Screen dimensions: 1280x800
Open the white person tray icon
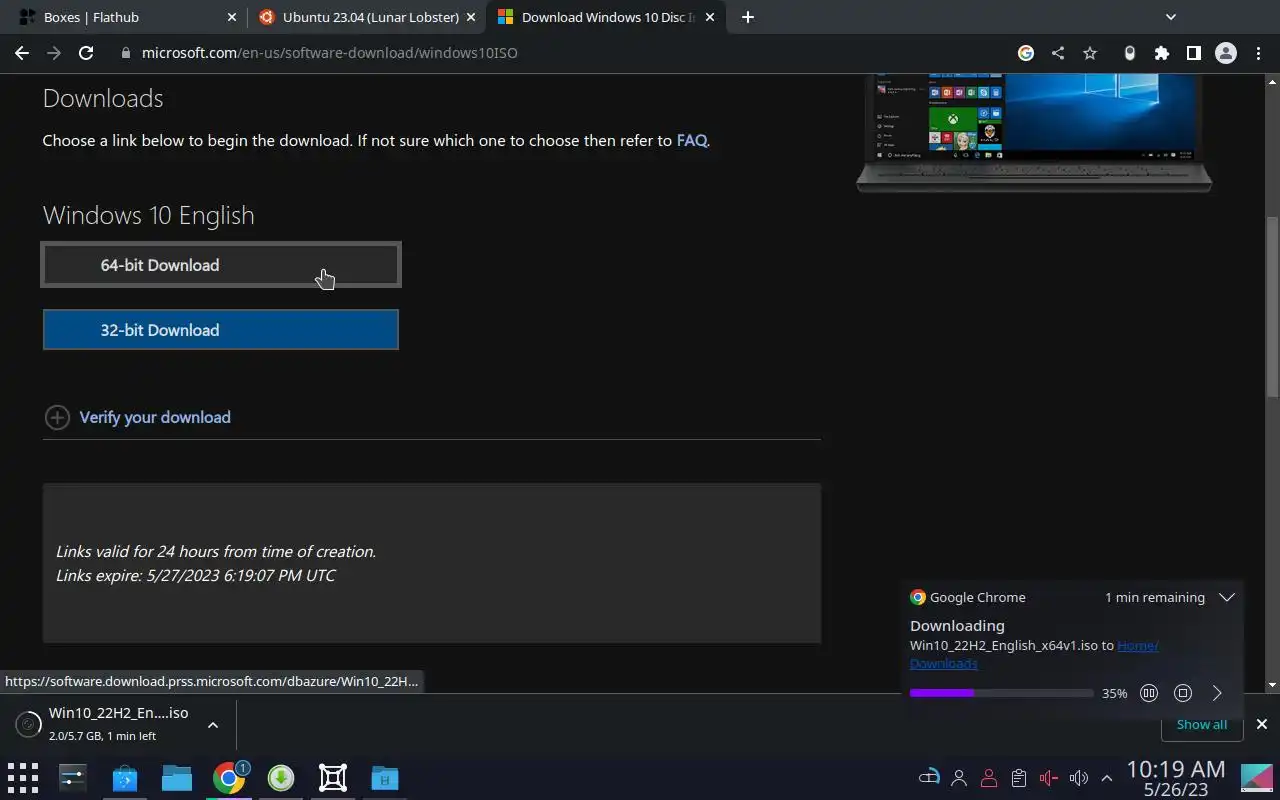[x=959, y=778]
